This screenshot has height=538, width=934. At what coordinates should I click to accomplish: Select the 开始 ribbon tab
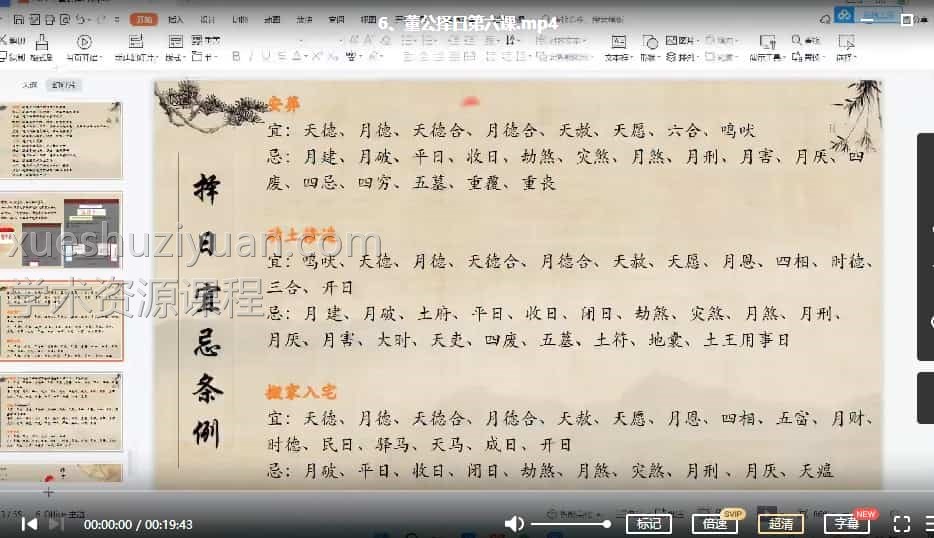pos(144,19)
